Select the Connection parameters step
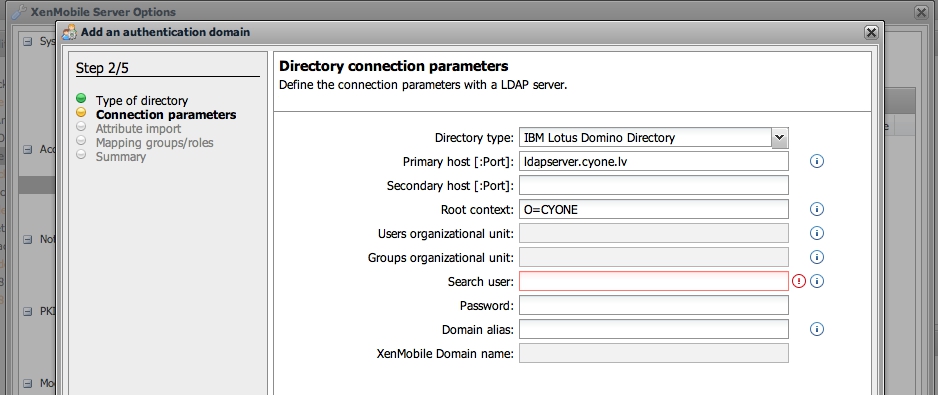The image size is (938, 395). pos(166,114)
